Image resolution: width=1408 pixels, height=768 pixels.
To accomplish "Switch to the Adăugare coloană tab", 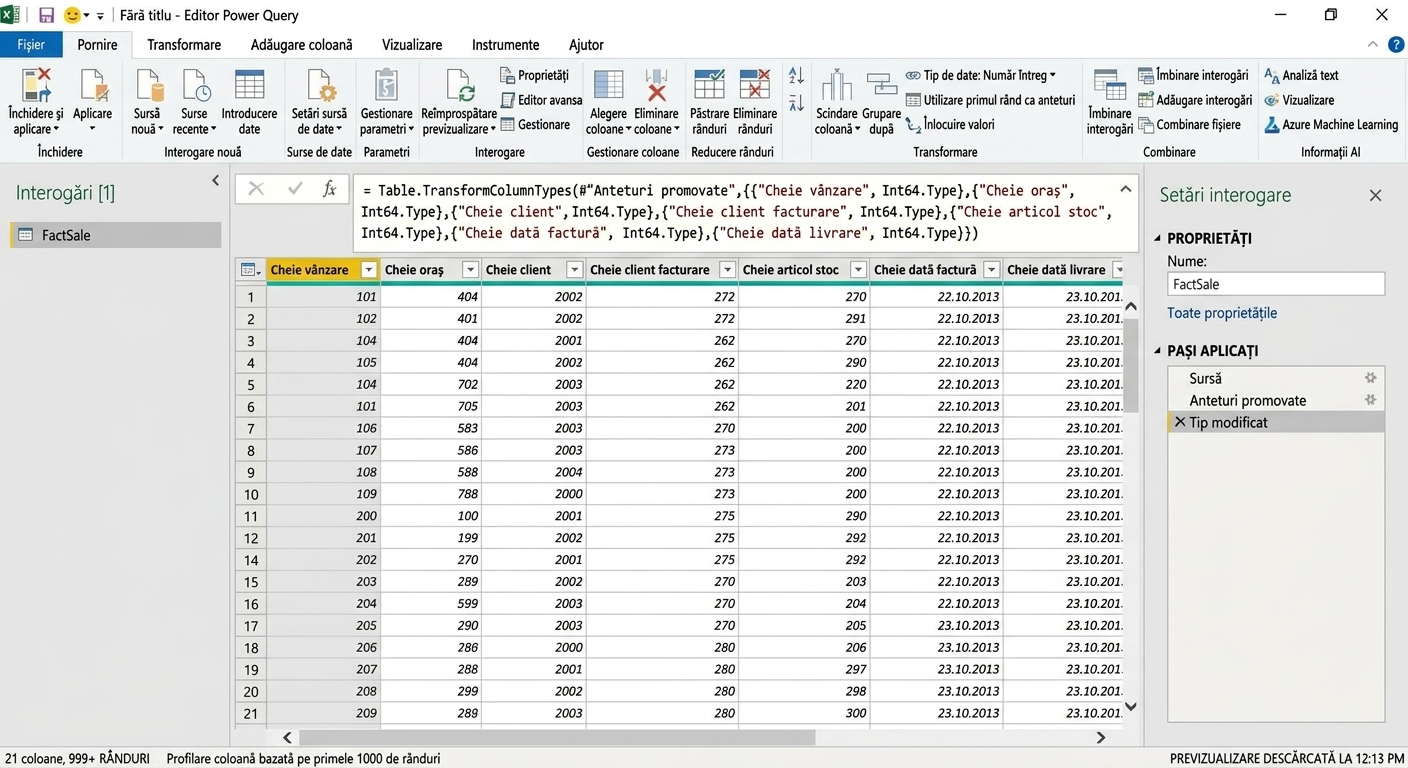I will click(302, 45).
